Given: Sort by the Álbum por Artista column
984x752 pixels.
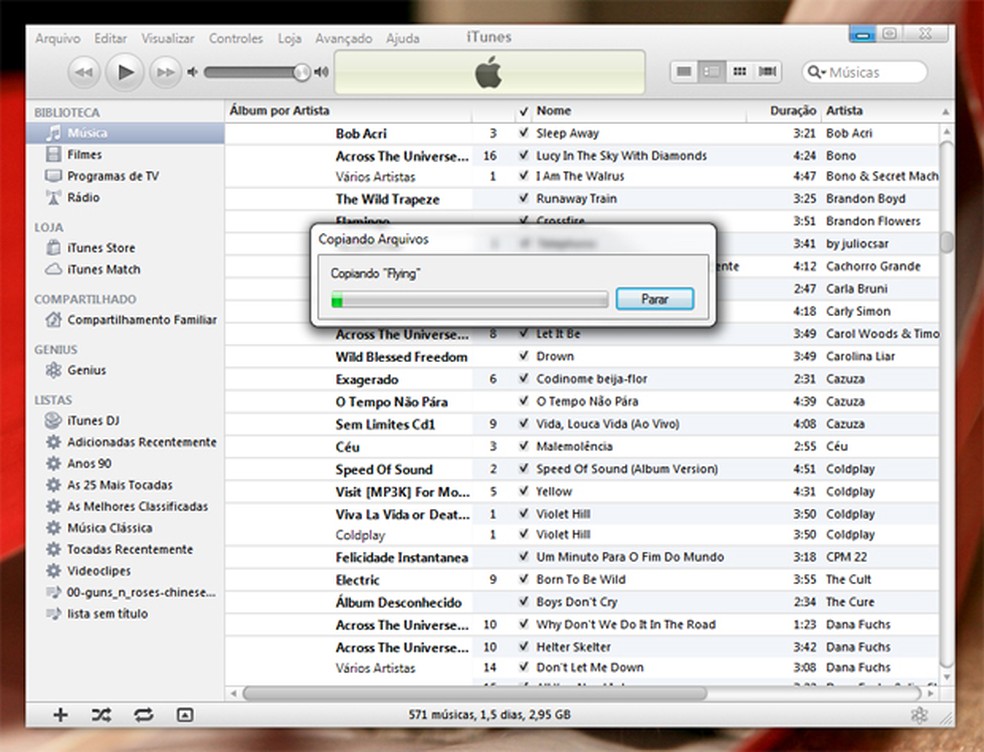Looking at the screenshot, I should pyautogui.click(x=348, y=110).
